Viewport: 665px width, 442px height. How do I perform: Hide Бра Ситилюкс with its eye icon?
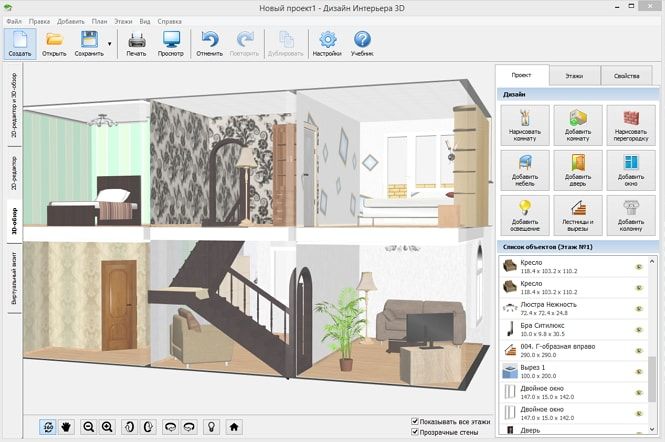pyautogui.click(x=639, y=330)
